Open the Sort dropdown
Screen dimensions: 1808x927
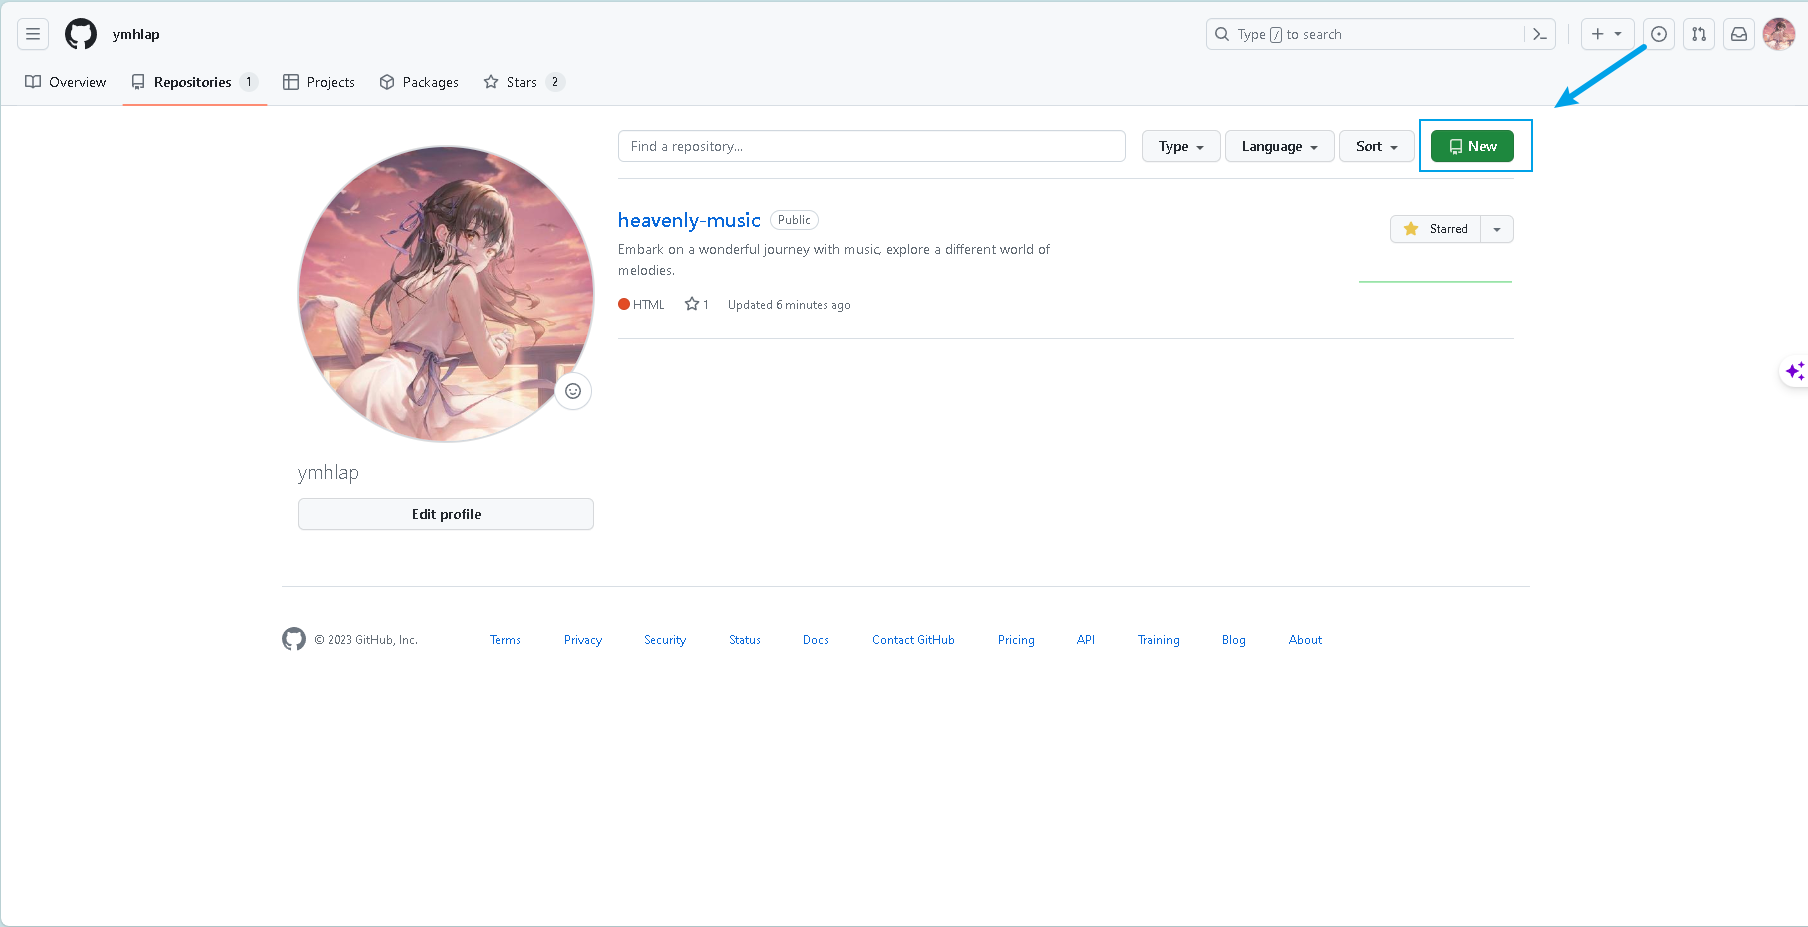(x=1376, y=146)
